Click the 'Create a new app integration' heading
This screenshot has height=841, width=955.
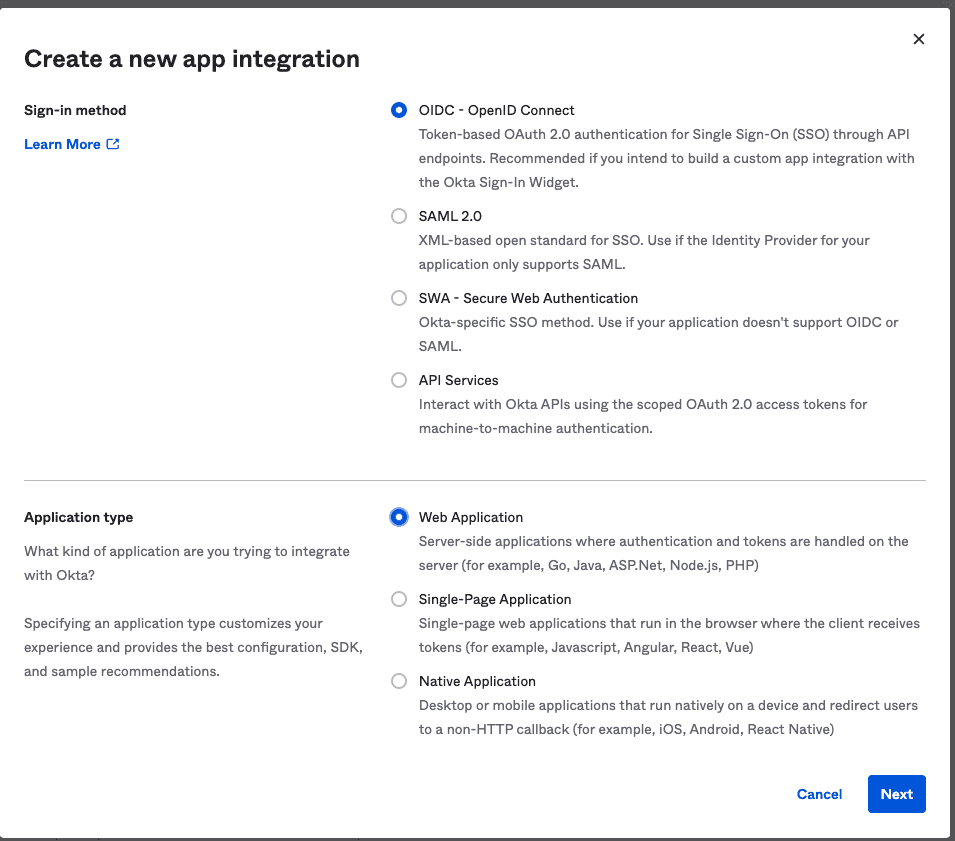(x=192, y=59)
